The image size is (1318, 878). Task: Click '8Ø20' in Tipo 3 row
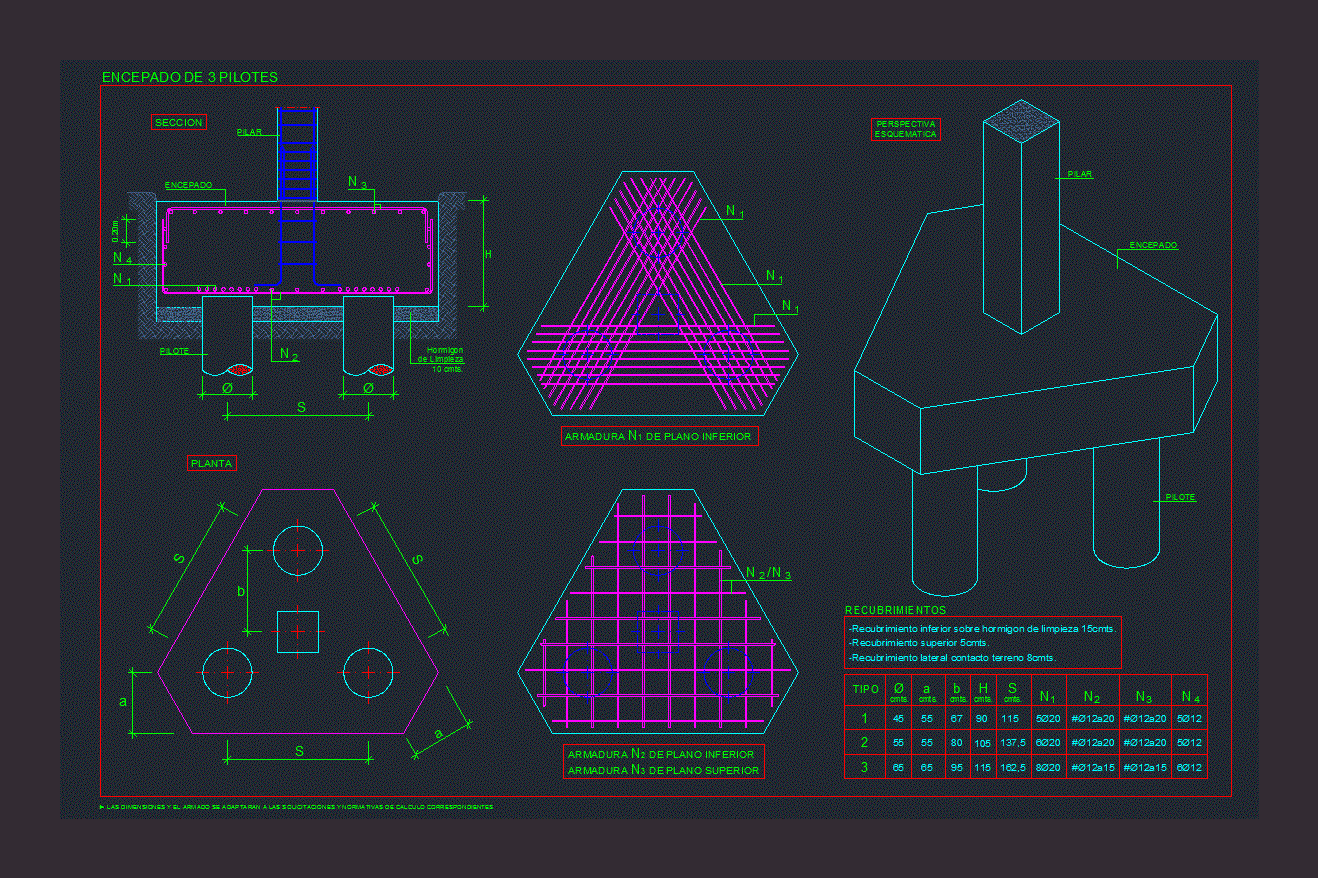(1048, 768)
